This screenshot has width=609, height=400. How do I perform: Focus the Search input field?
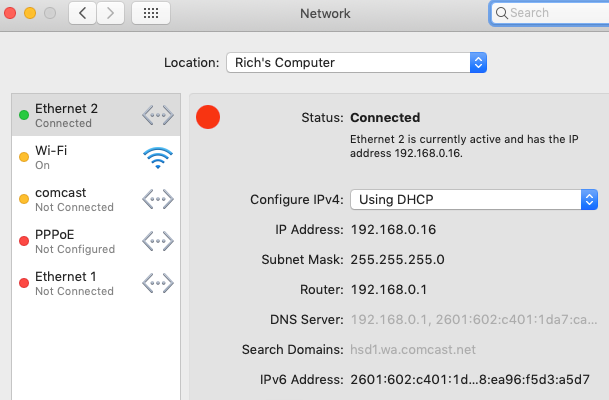click(550, 13)
